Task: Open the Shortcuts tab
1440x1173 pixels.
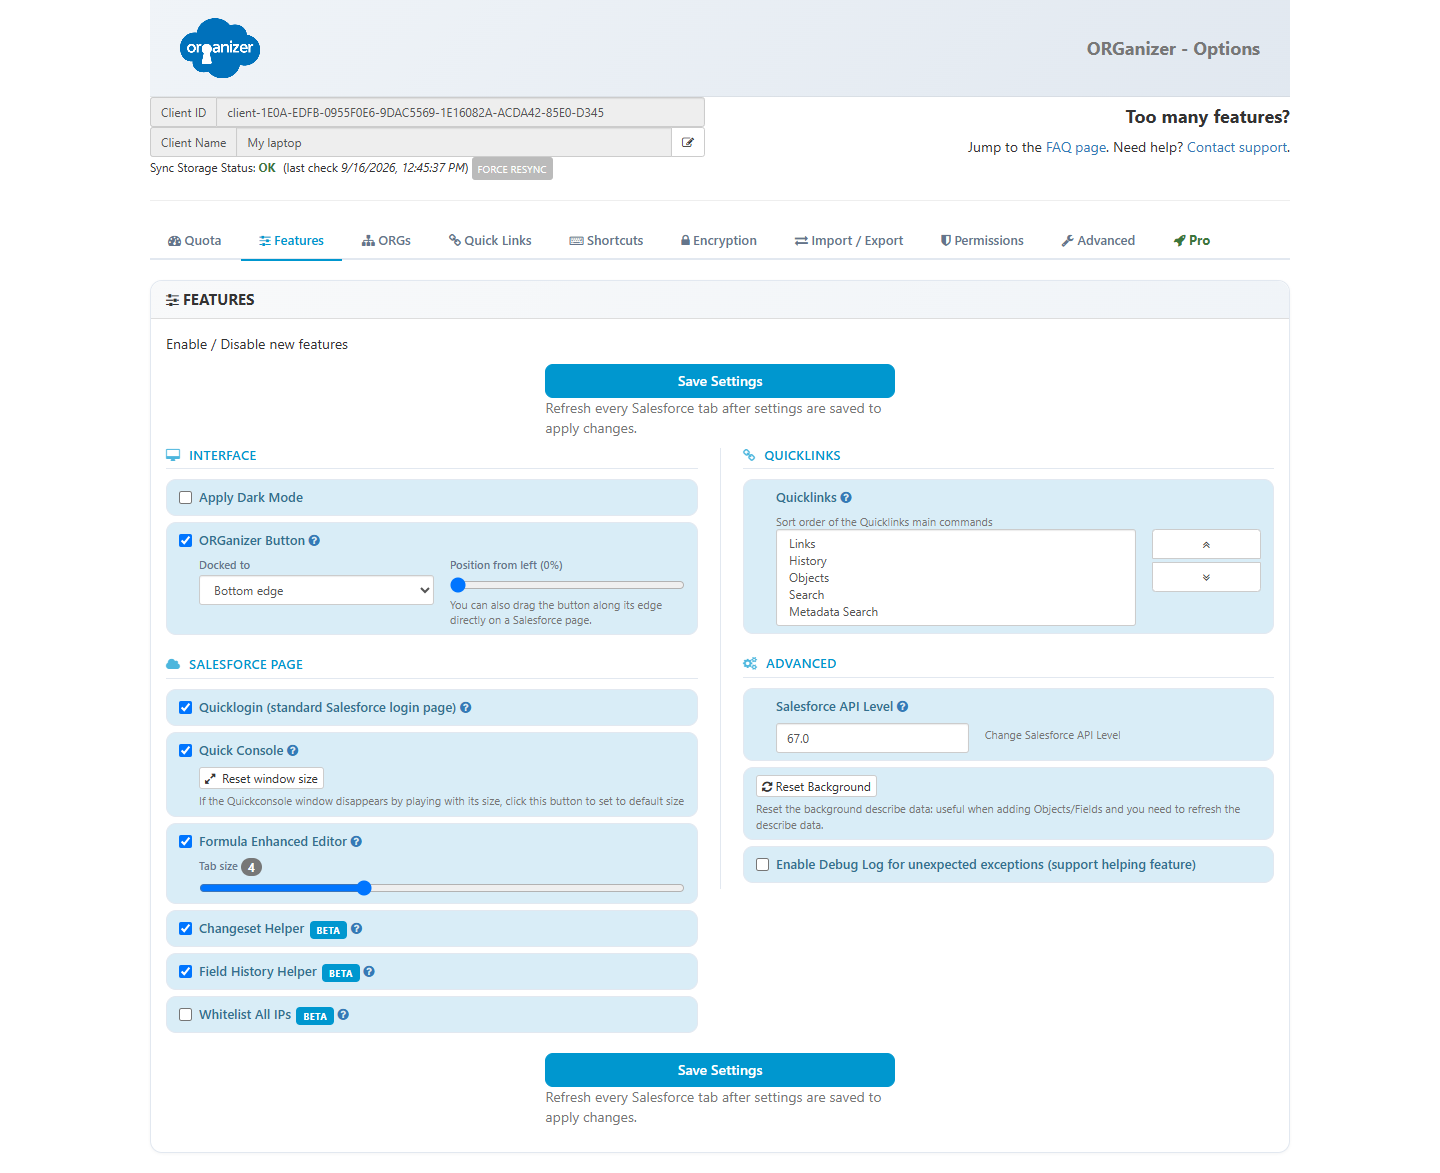Action: pos(606,241)
